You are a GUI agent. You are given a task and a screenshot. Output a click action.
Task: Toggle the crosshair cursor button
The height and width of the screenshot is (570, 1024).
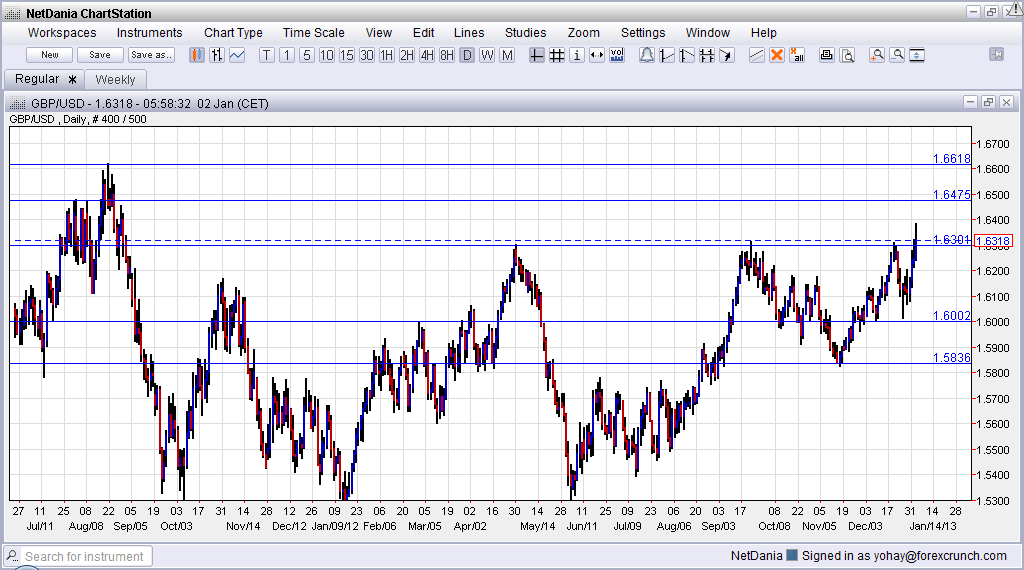tap(537, 55)
